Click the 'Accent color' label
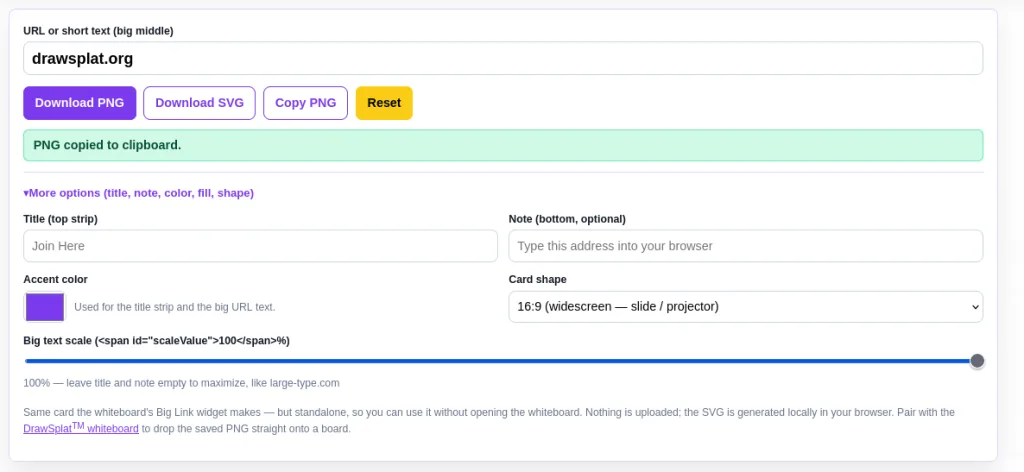 tap(56, 279)
